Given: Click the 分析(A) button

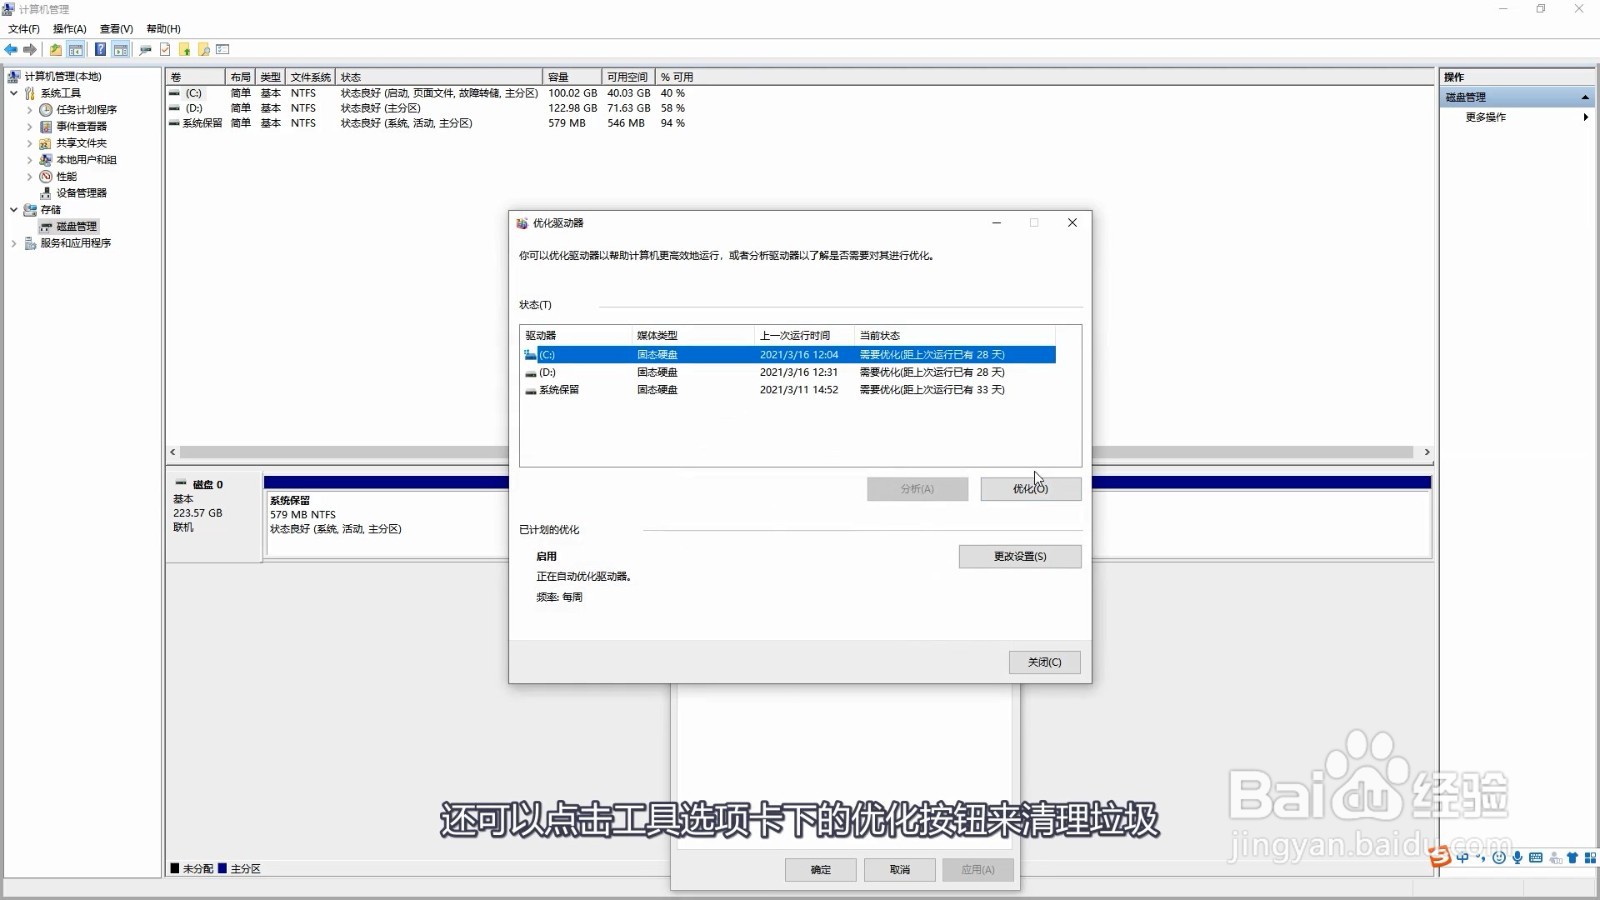Looking at the screenshot, I should [x=917, y=489].
